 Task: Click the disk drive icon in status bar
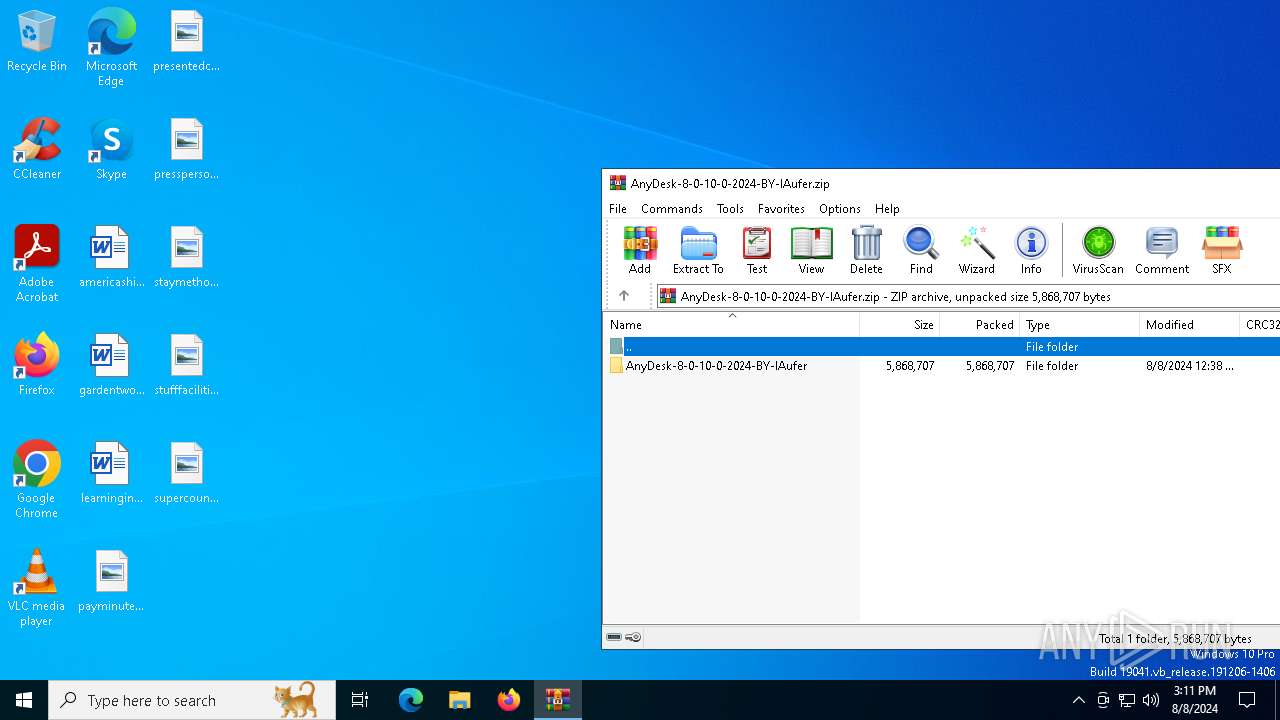tap(614, 637)
